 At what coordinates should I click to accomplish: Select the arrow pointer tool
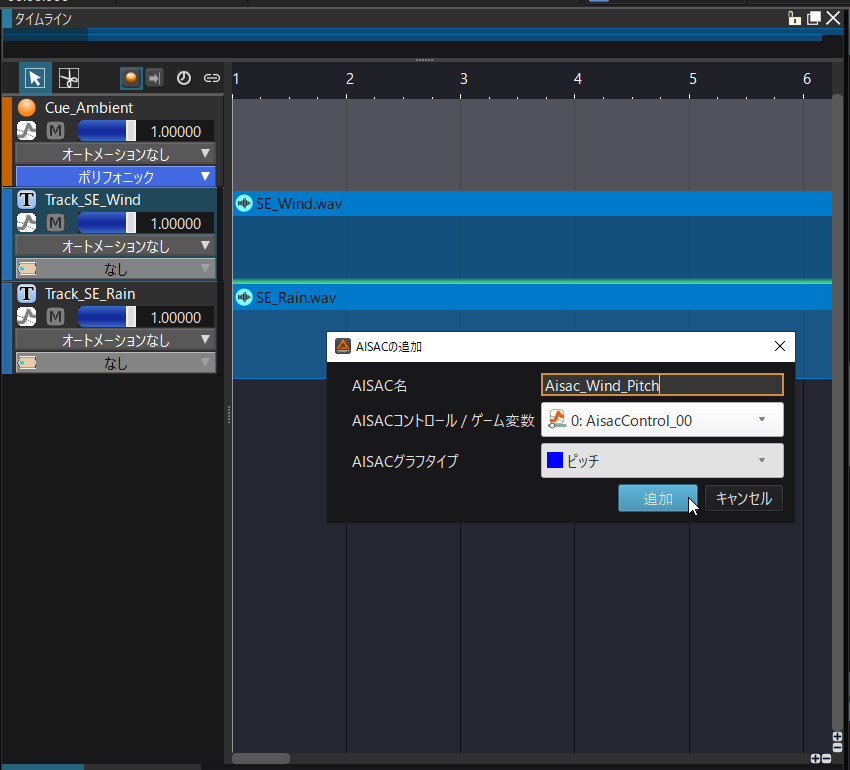(x=35, y=78)
